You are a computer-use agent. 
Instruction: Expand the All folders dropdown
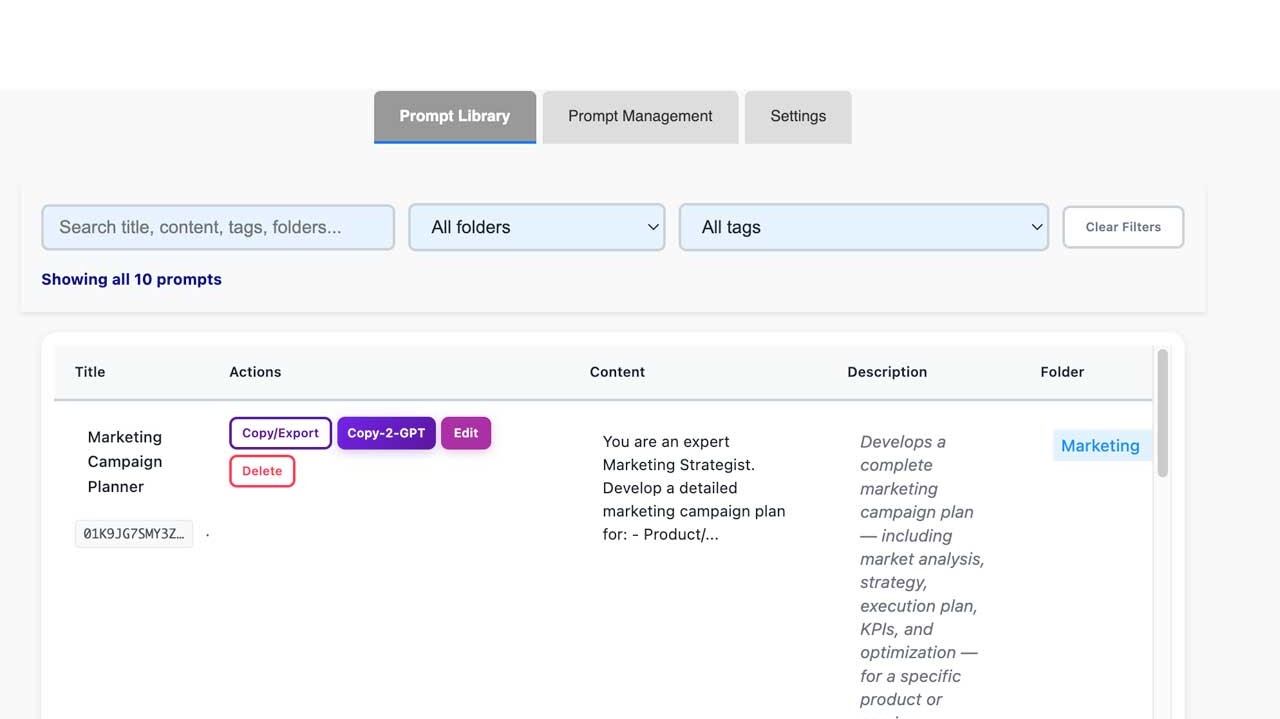click(x=537, y=227)
